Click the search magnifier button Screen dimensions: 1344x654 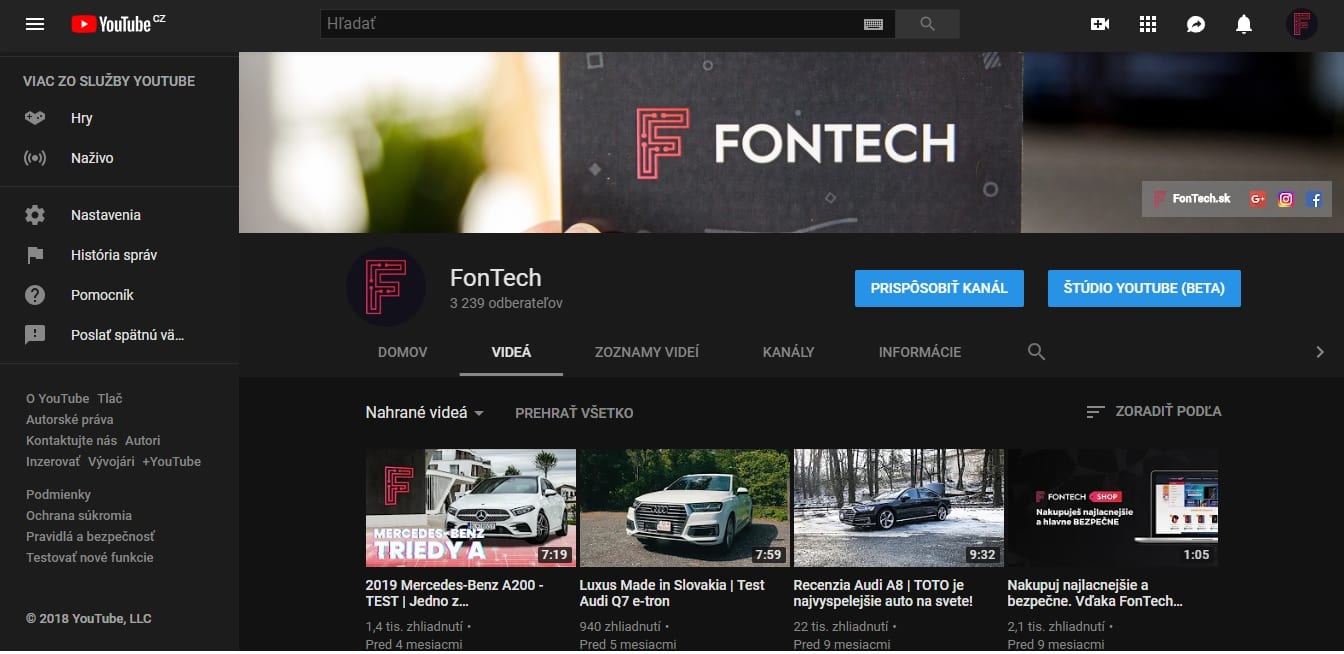927,24
